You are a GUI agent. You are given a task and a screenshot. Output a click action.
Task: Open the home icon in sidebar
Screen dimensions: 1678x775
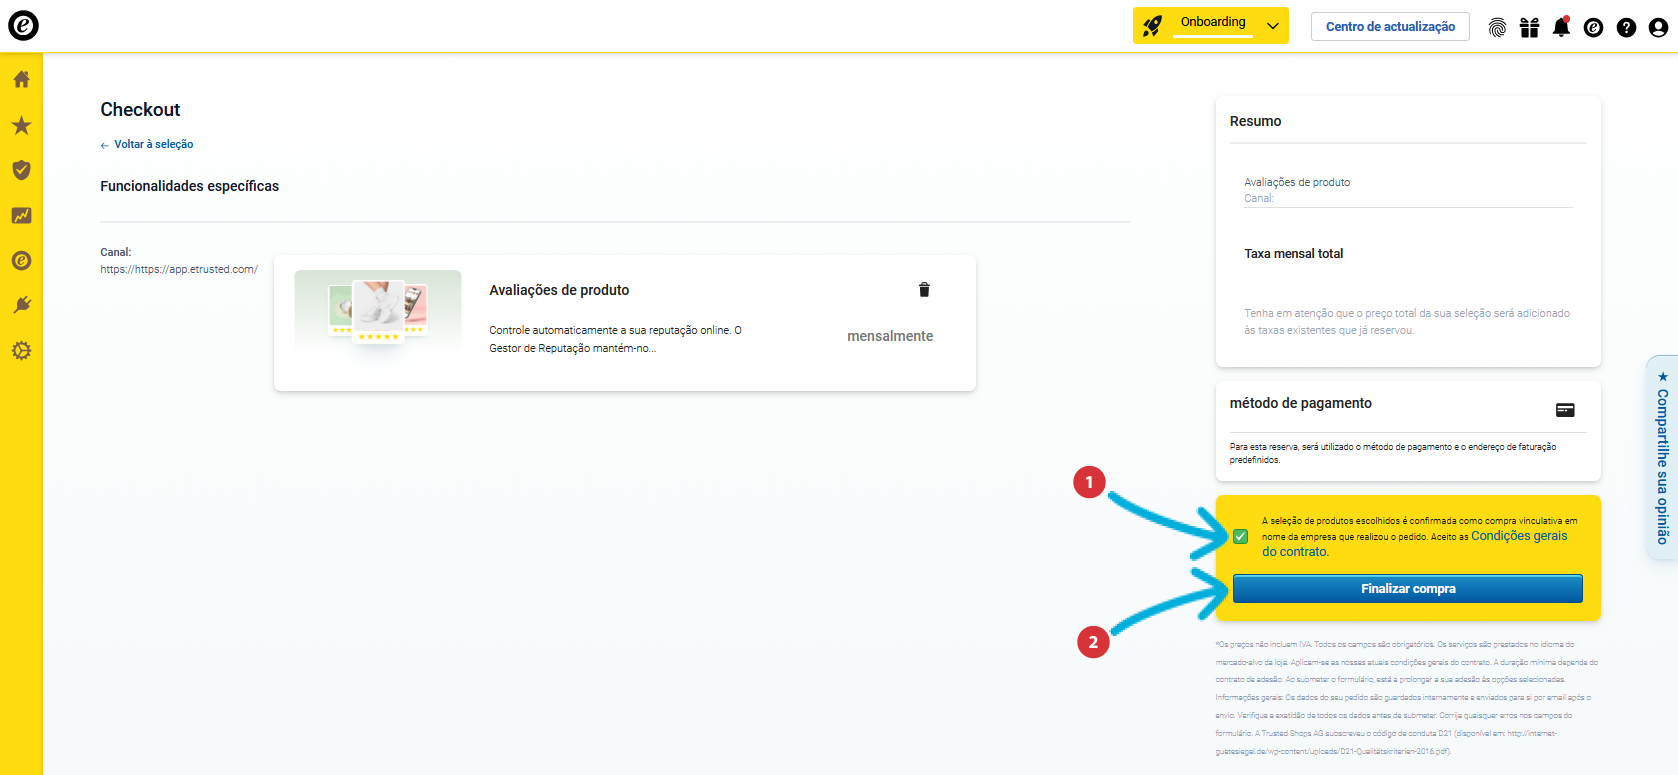point(21,79)
